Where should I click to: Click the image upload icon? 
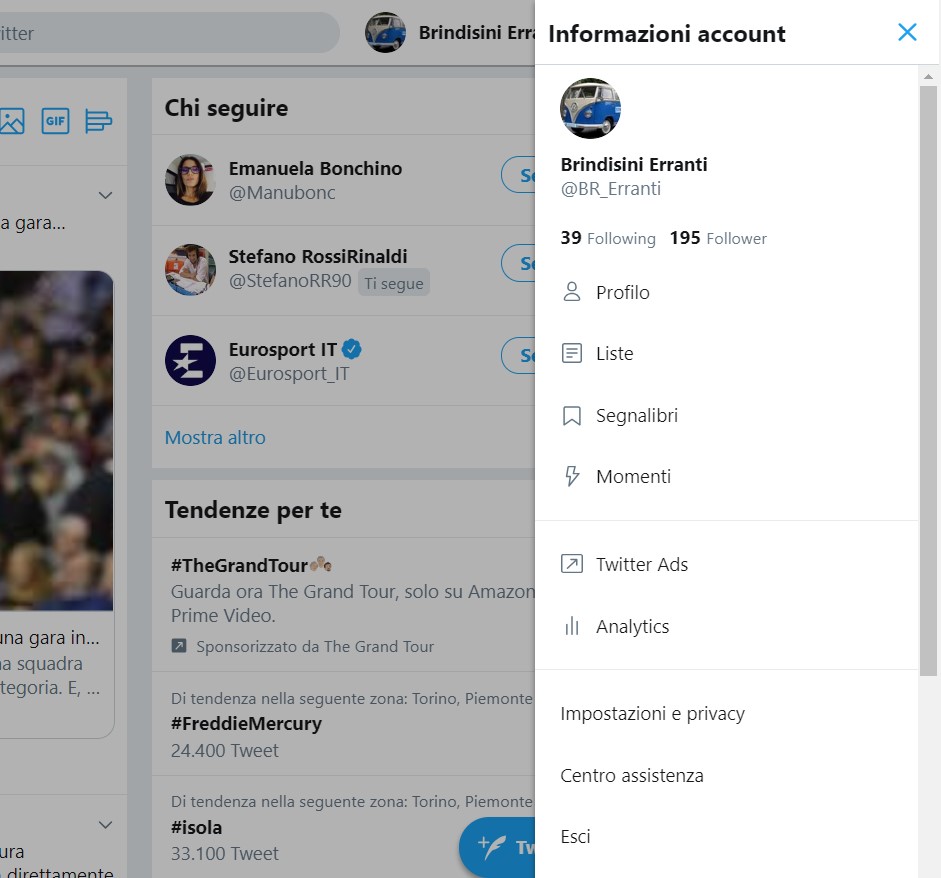pos(12,121)
